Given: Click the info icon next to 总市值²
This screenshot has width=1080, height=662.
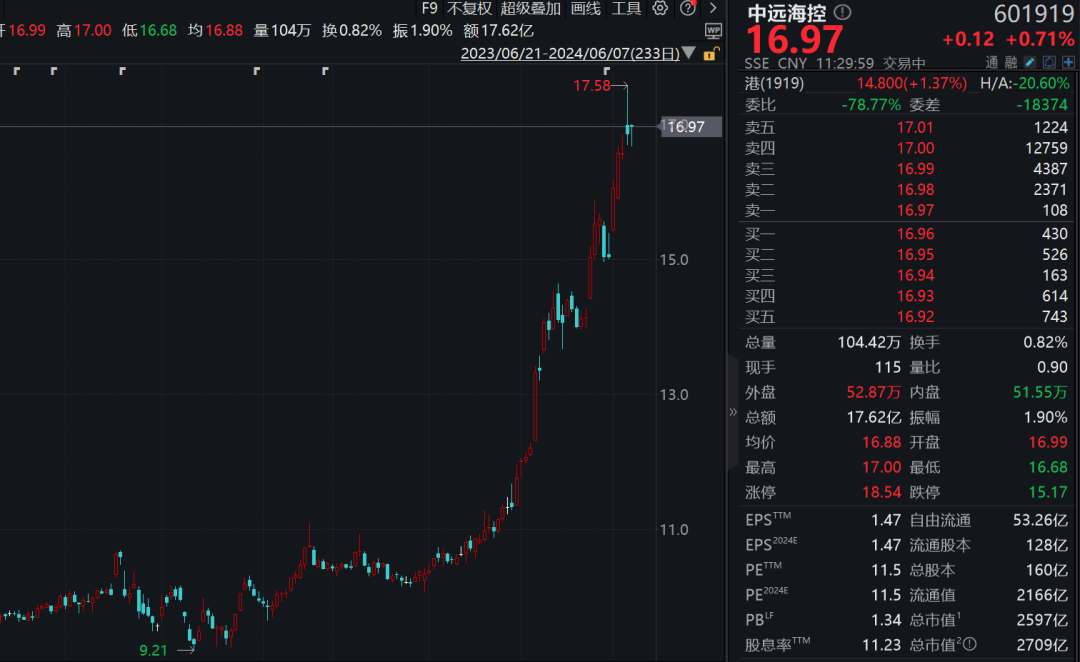Looking at the screenshot, I should pyautogui.click(x=969, y=645).
